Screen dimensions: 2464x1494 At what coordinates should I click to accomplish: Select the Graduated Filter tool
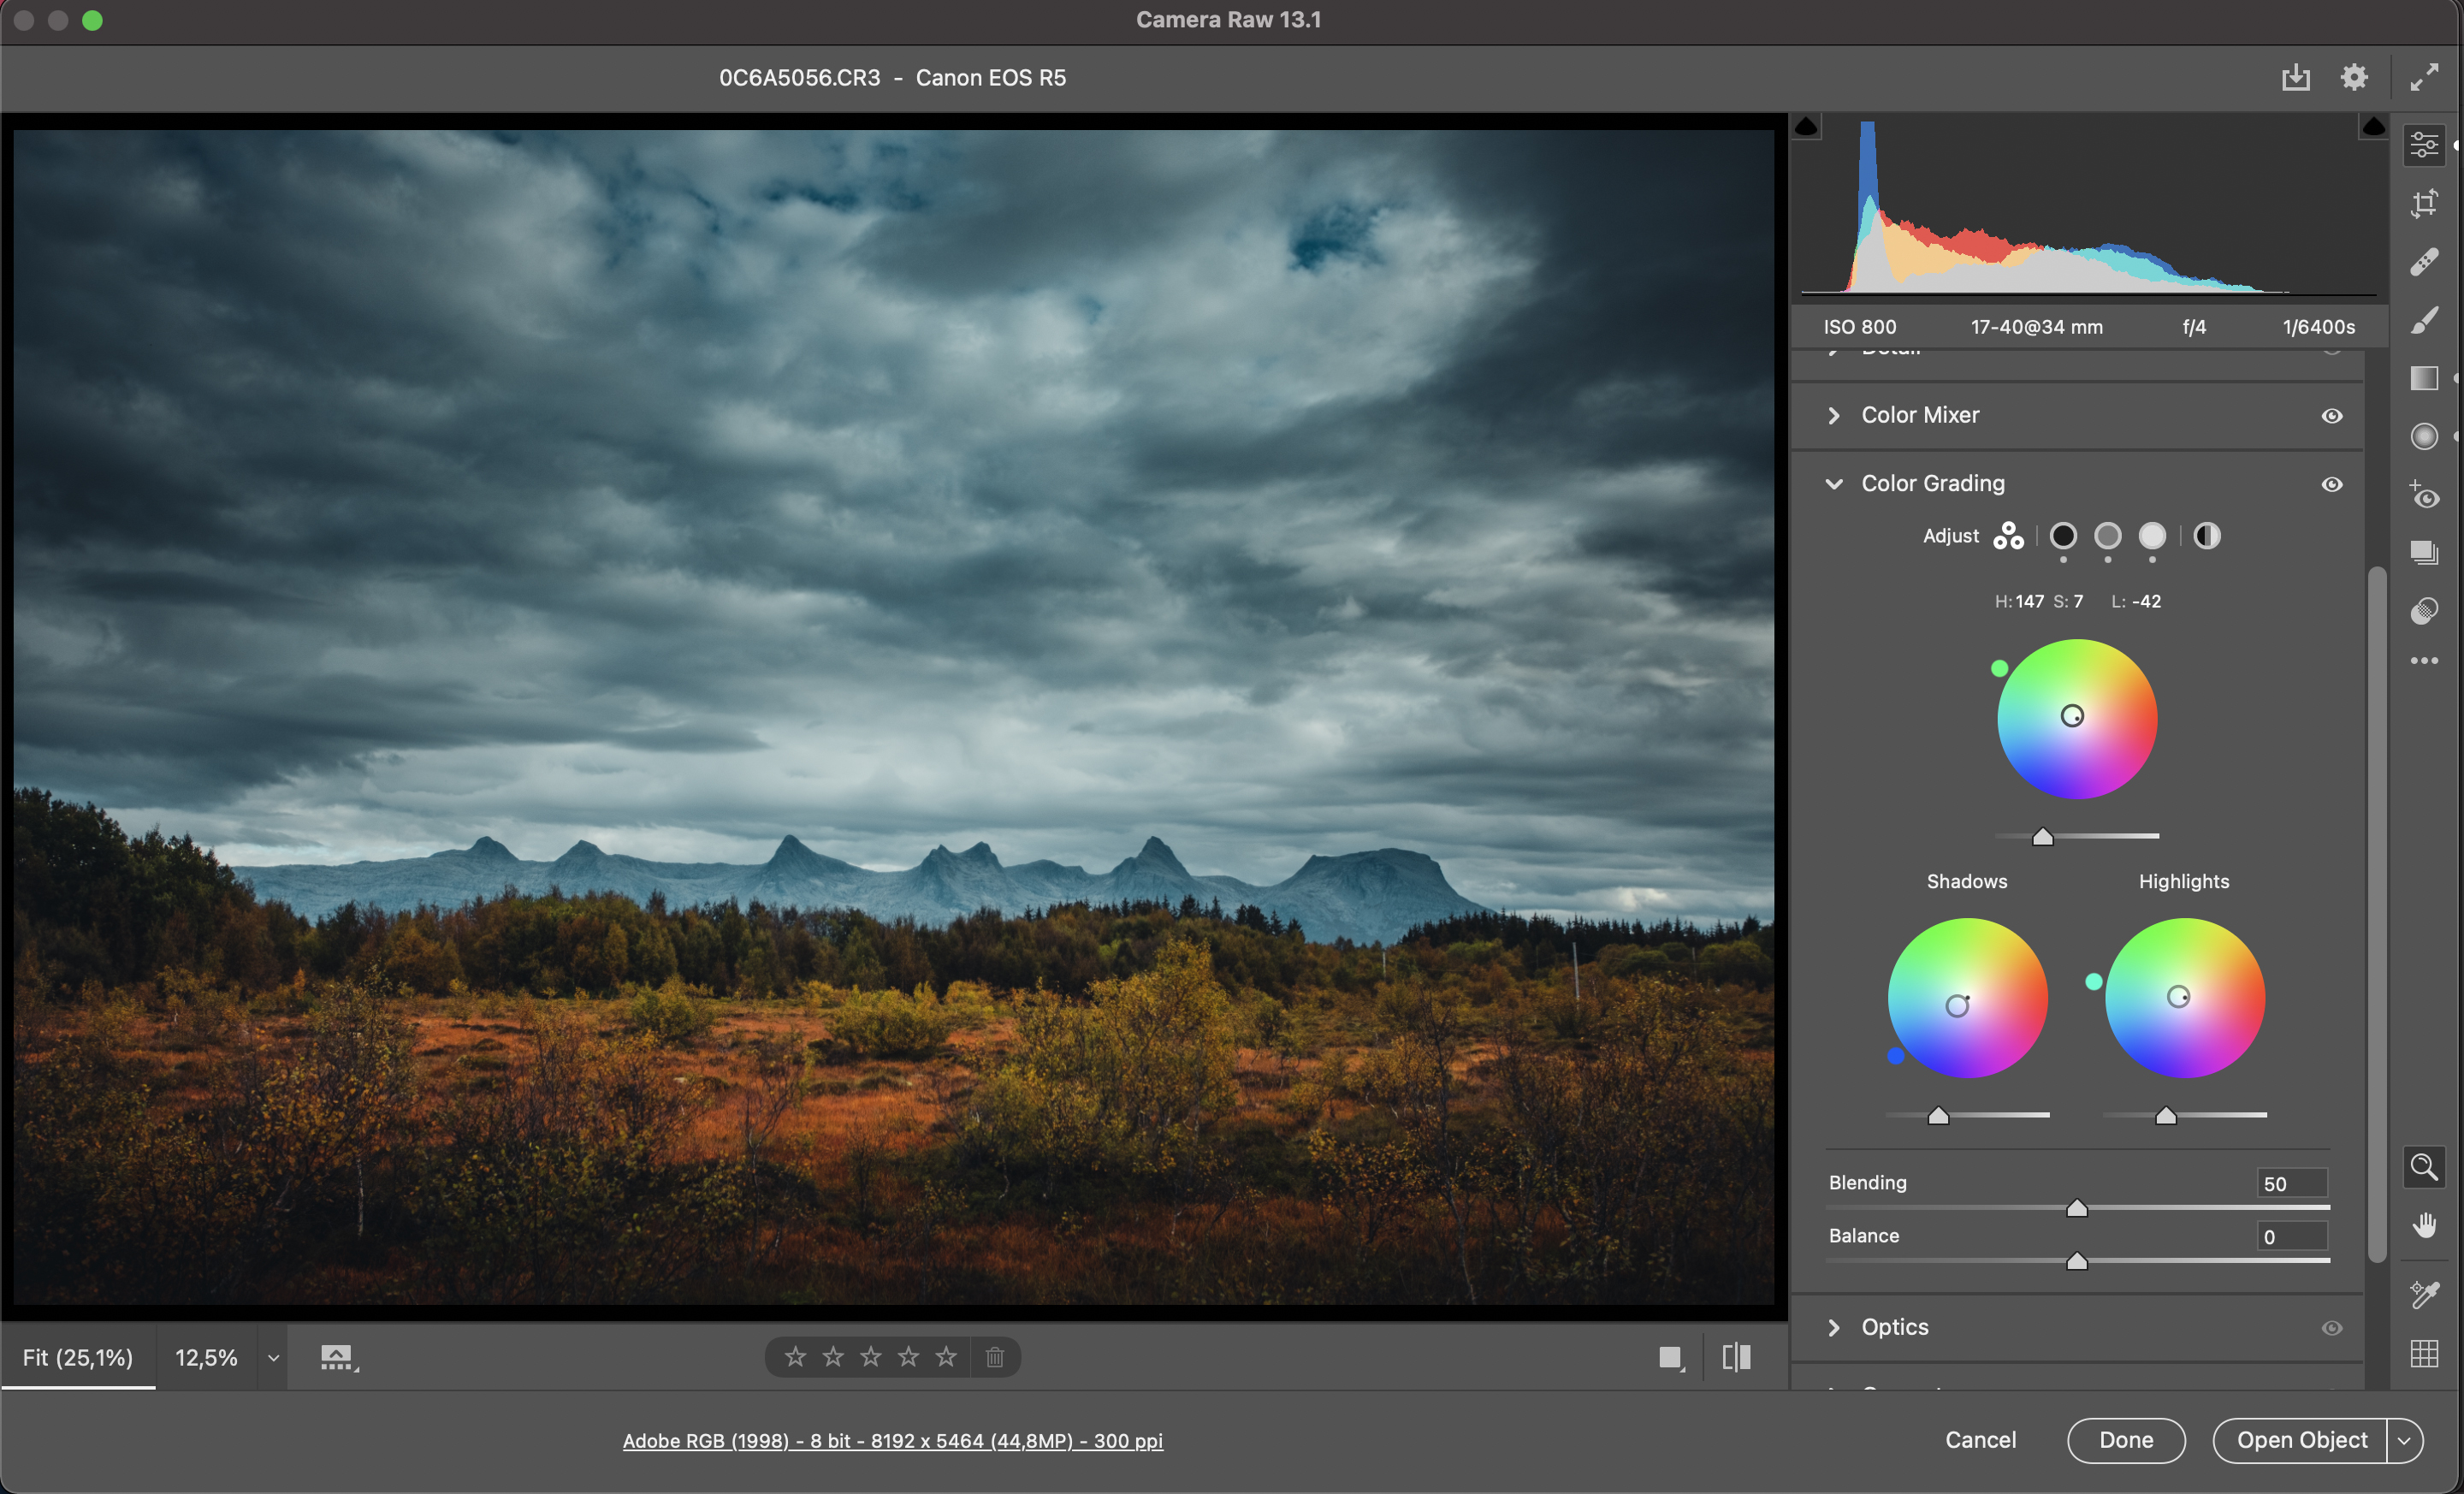[2424, 378]
